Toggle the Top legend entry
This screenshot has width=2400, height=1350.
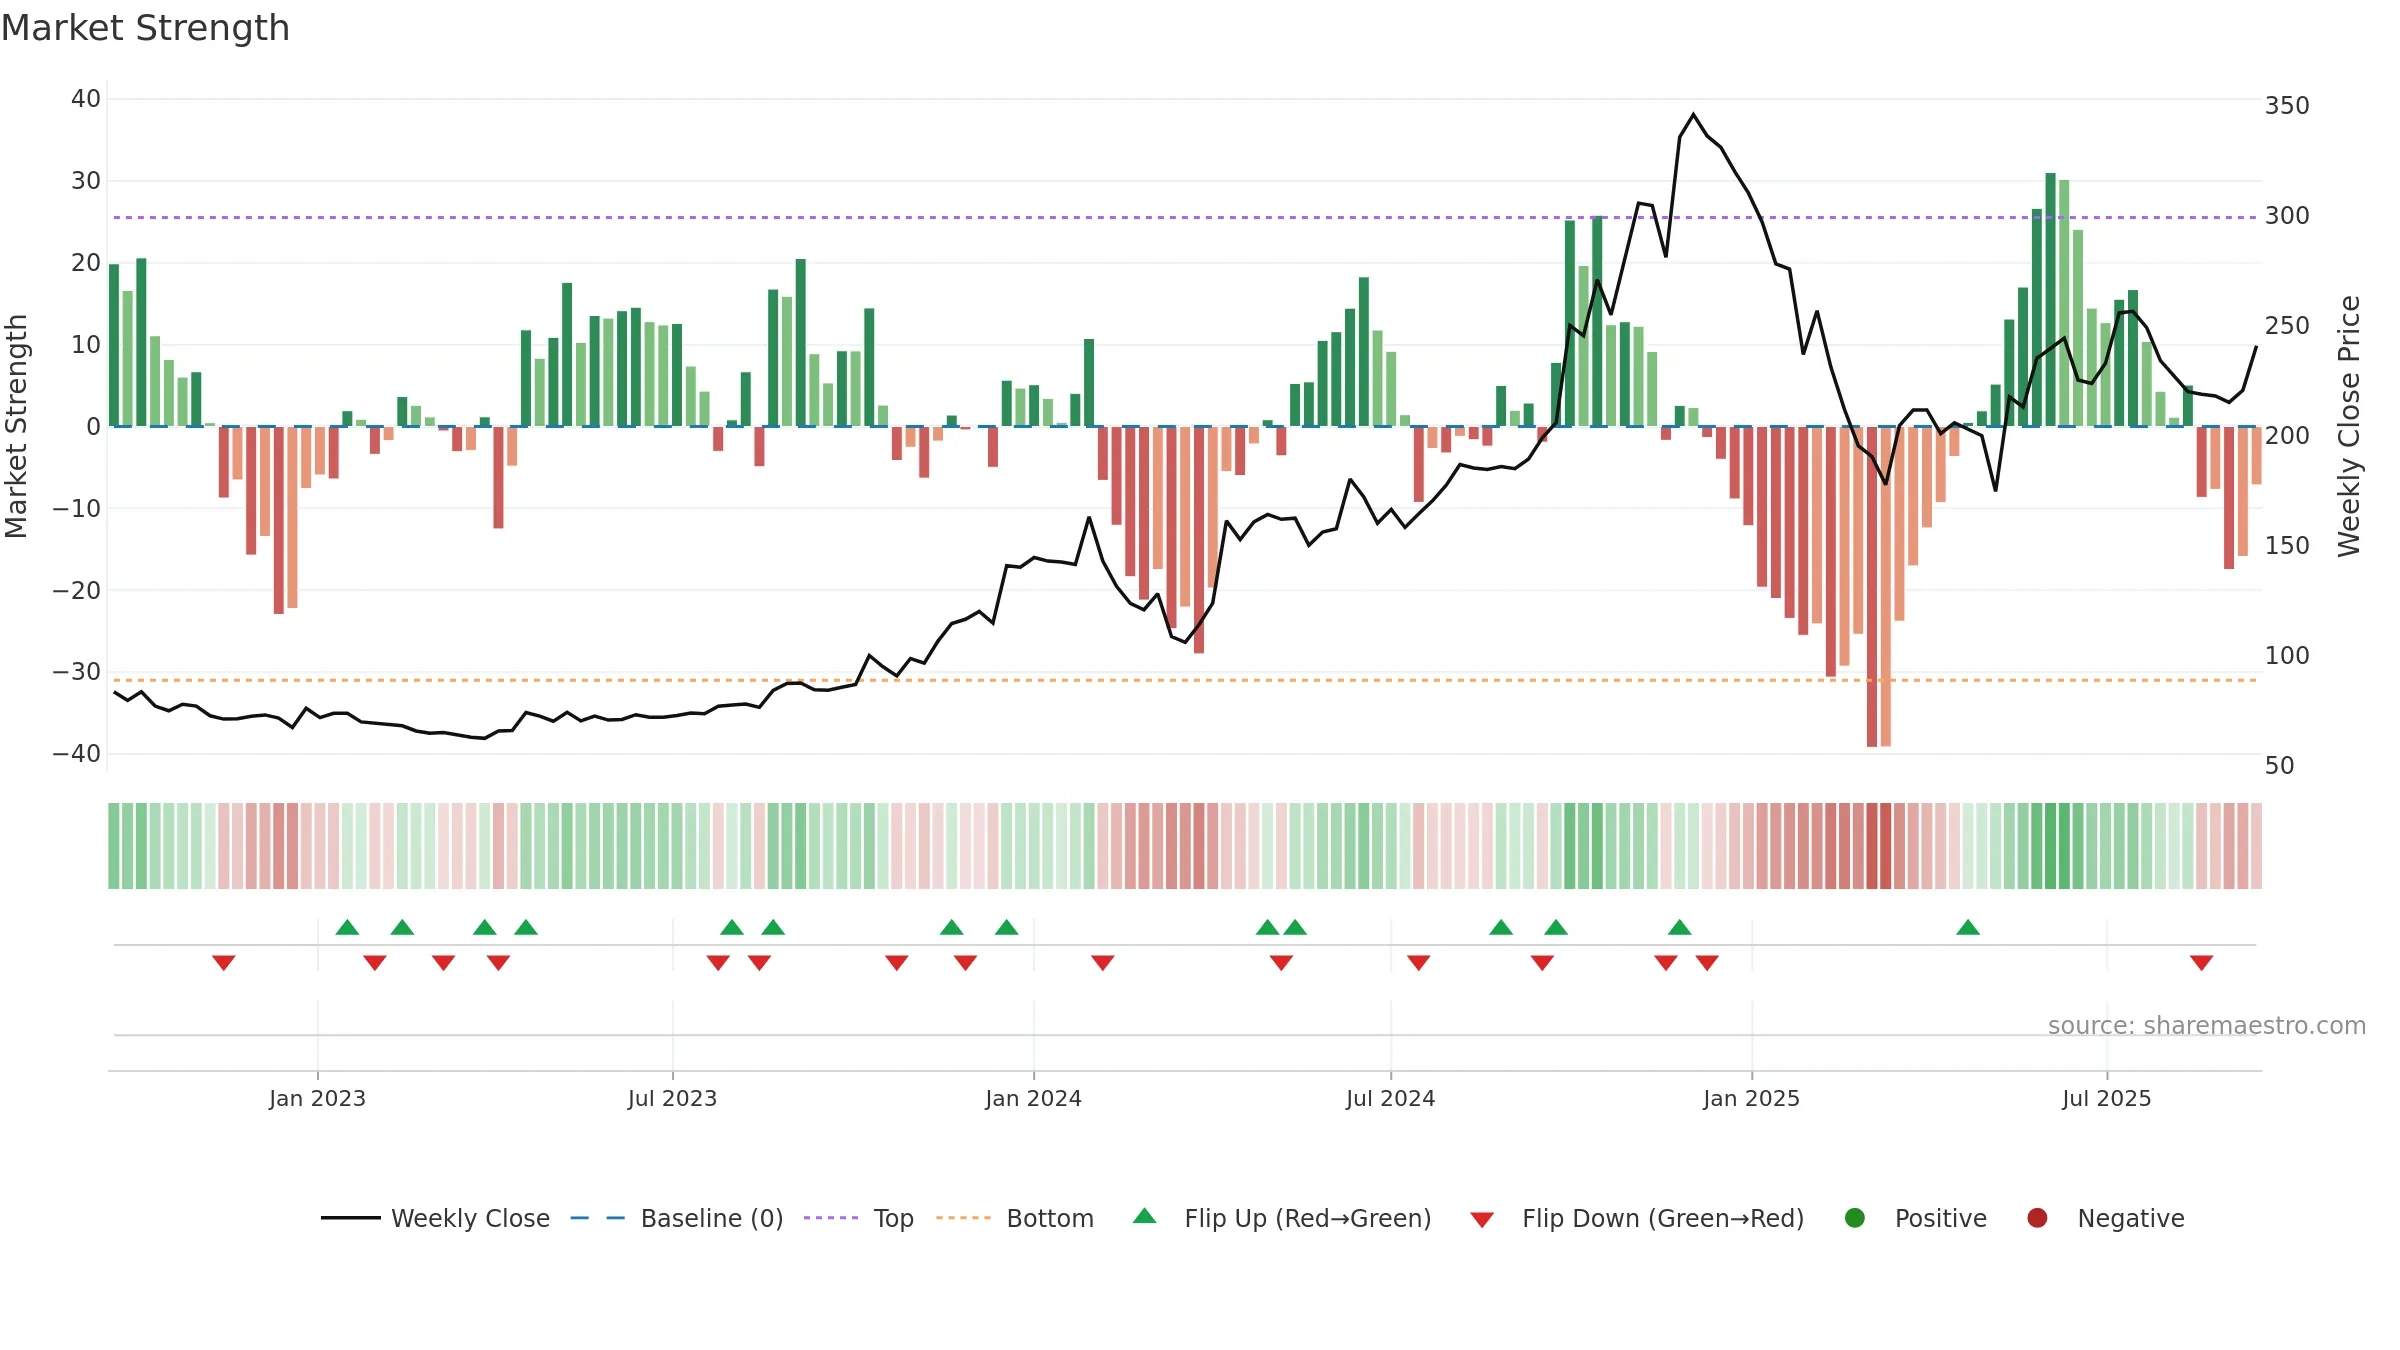click(859, 1218)
